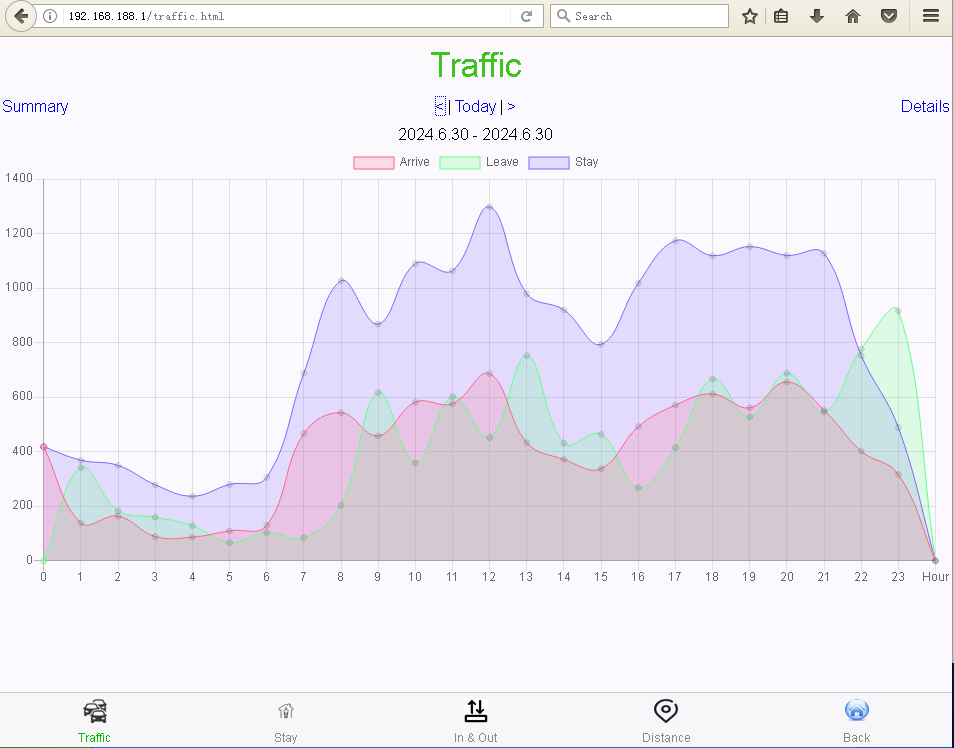
Task: Click the blue Back home icon
Action: tap(857, 710)
